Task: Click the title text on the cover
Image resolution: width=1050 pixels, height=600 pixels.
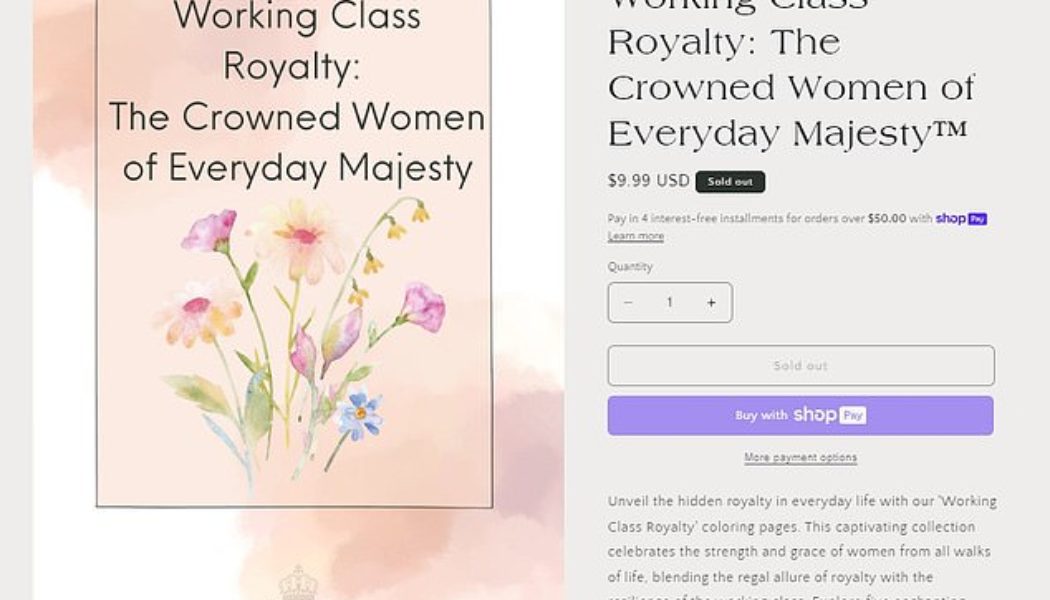Action: coord(296,92)
